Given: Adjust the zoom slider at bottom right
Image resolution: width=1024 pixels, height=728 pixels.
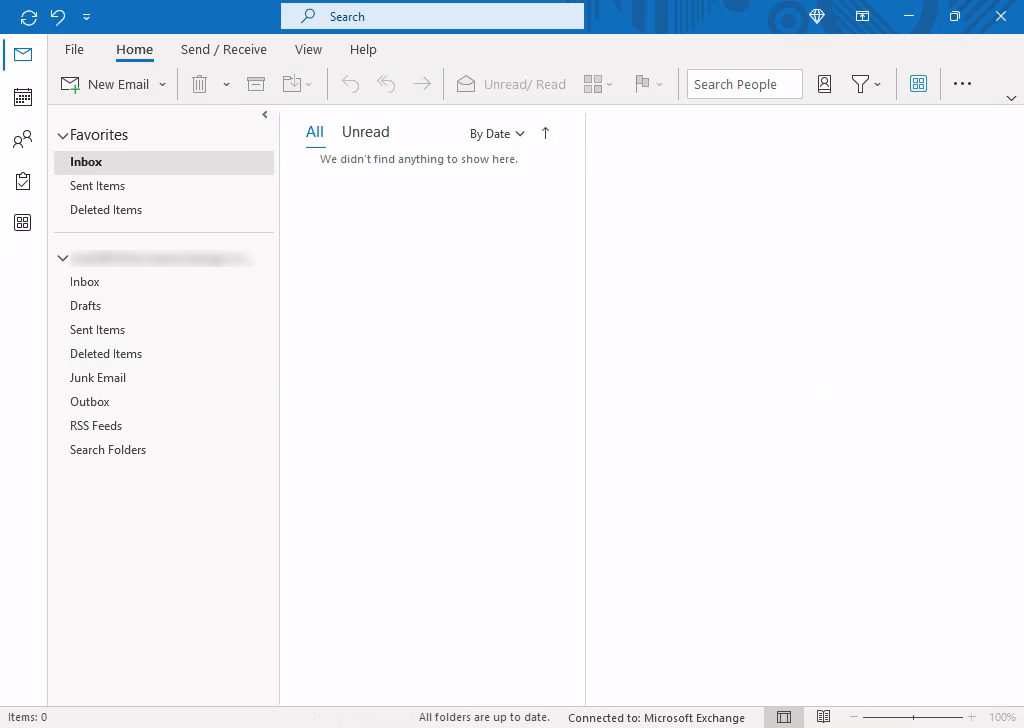Looking at the screenshot, I should pos(916,717).
